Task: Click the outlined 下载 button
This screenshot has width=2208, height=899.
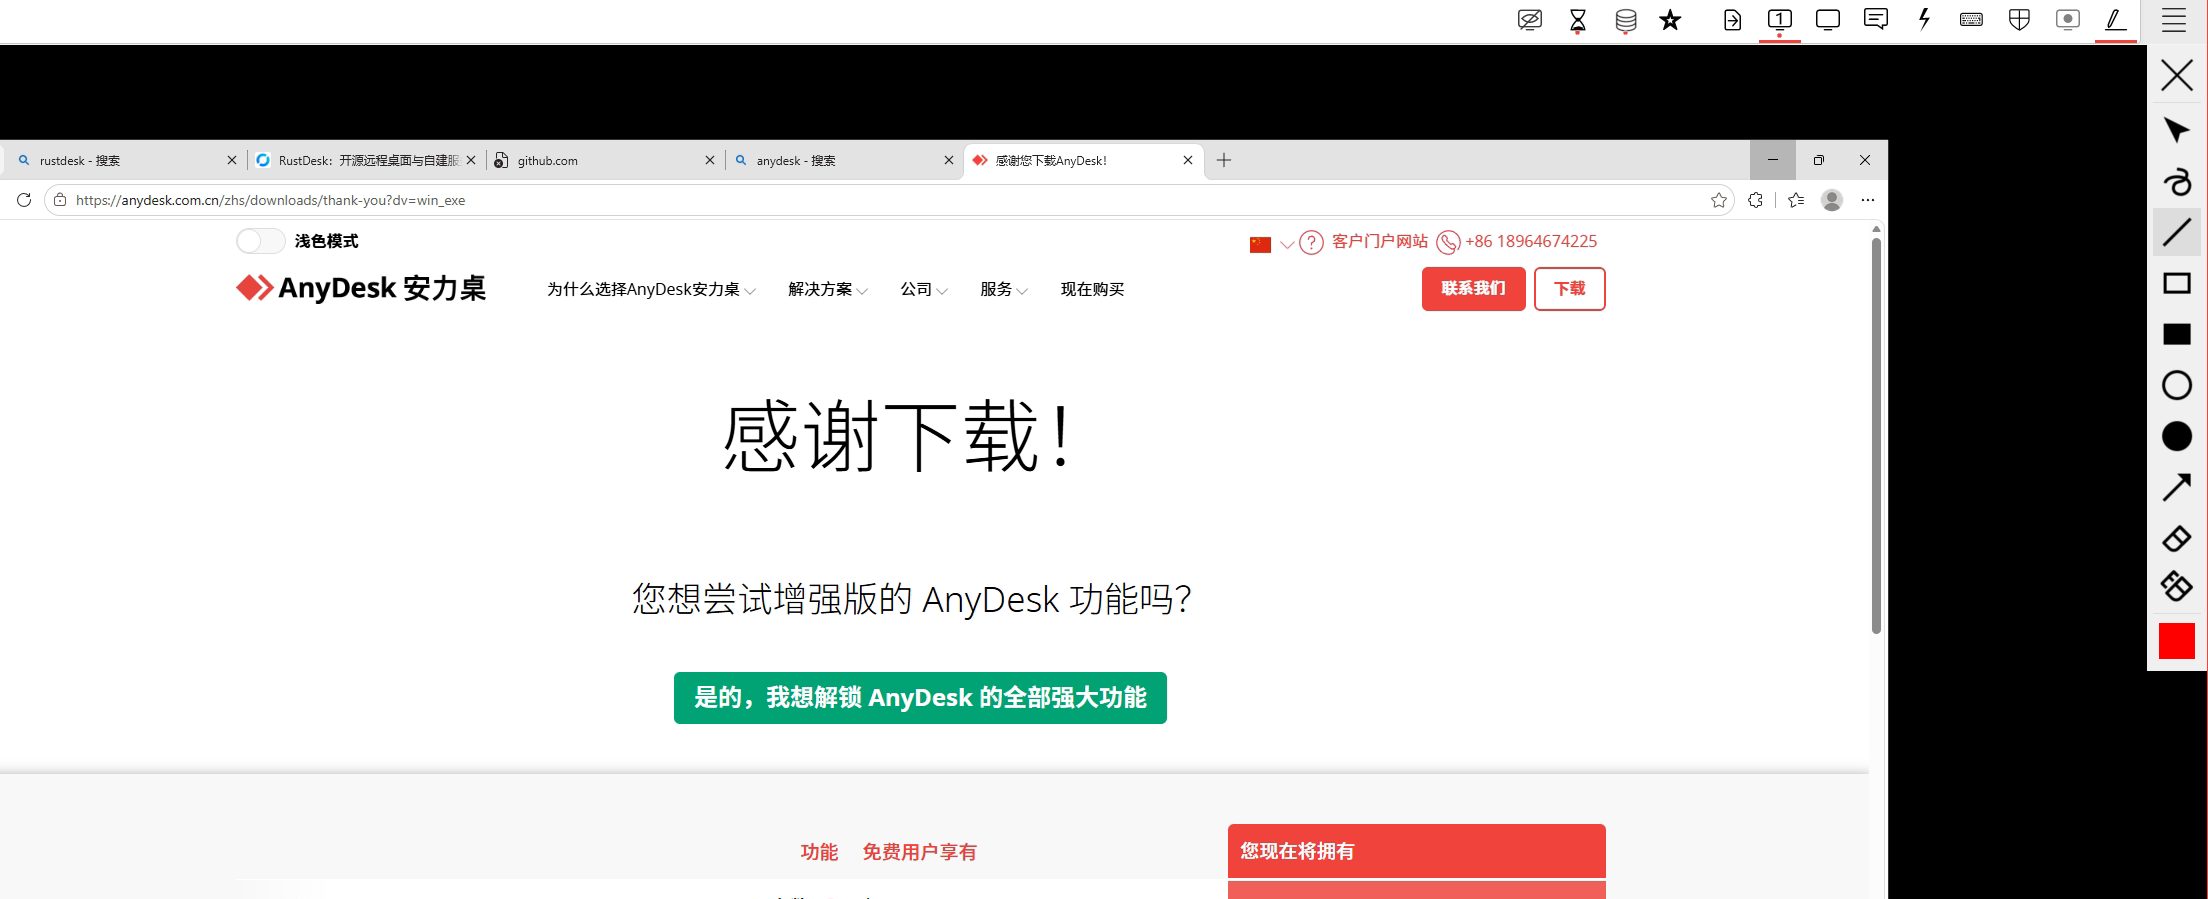Action: [x=1569, y=289]
